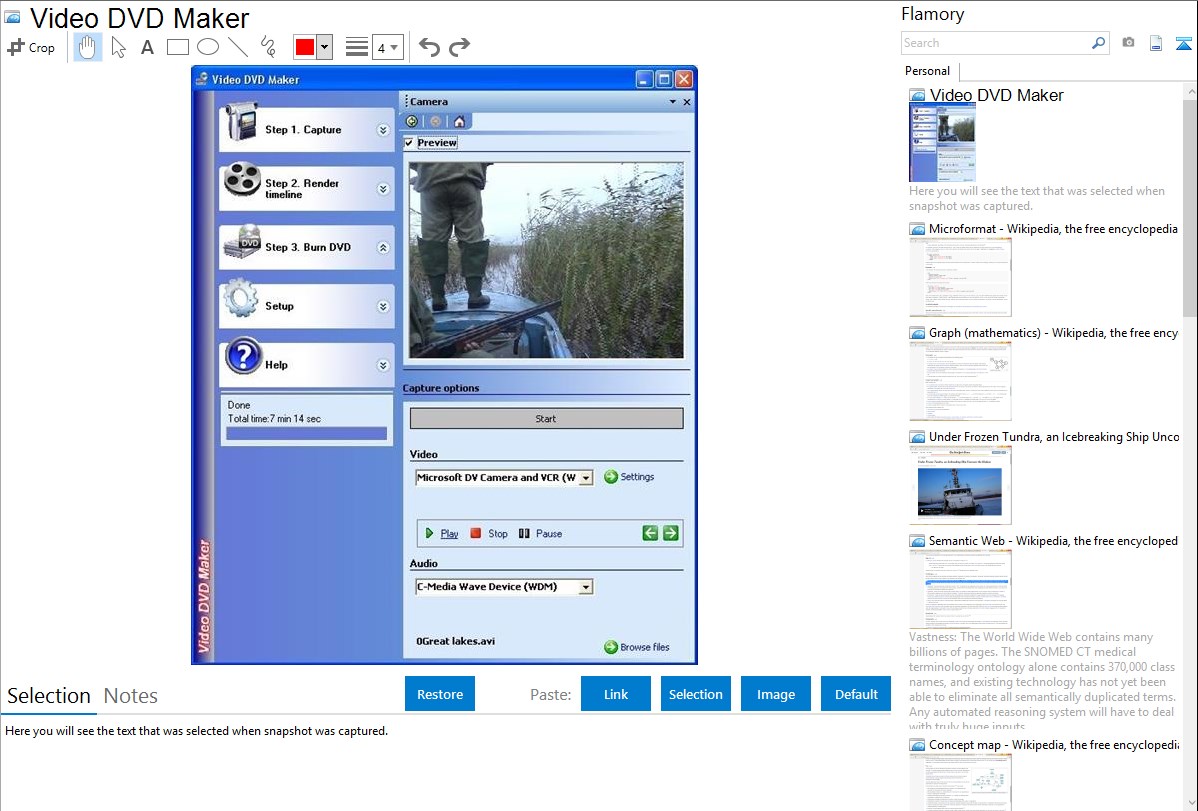Click the Concept map snapshot title
The image size is (1198, 811).
(x=1054, y=745)
